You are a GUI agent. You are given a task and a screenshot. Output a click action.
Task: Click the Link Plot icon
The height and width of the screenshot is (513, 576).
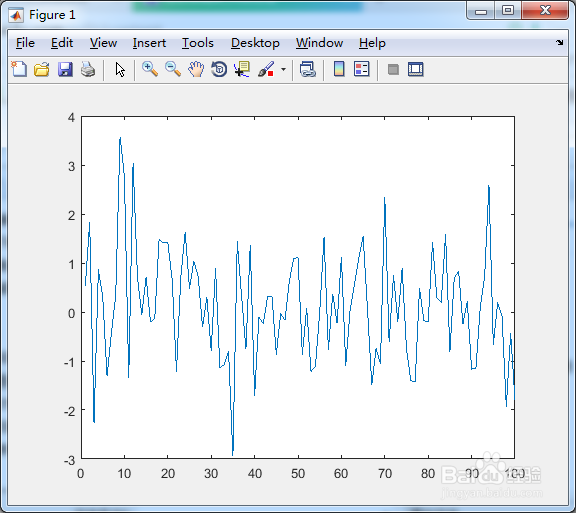[308, 69]
